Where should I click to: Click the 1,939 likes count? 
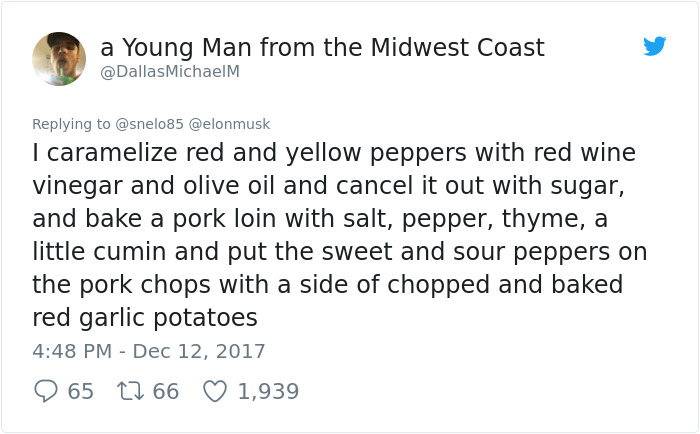coord(268,391)
